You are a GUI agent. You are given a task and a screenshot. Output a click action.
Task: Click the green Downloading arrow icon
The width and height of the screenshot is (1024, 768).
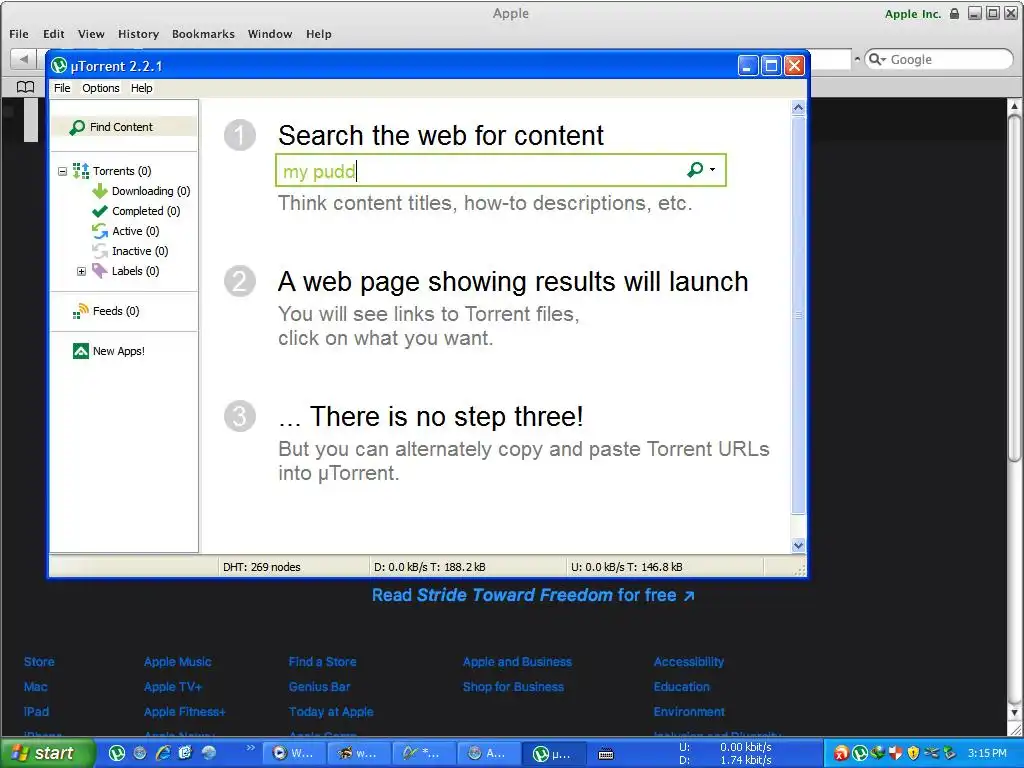(100, 191)
